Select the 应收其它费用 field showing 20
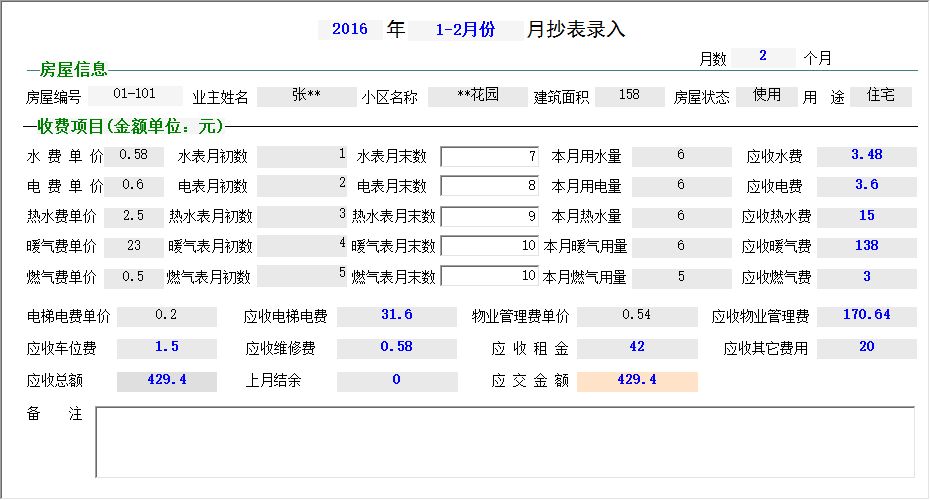Image resolution: width=930 pixels, height=500 pixels. point(866,347)
